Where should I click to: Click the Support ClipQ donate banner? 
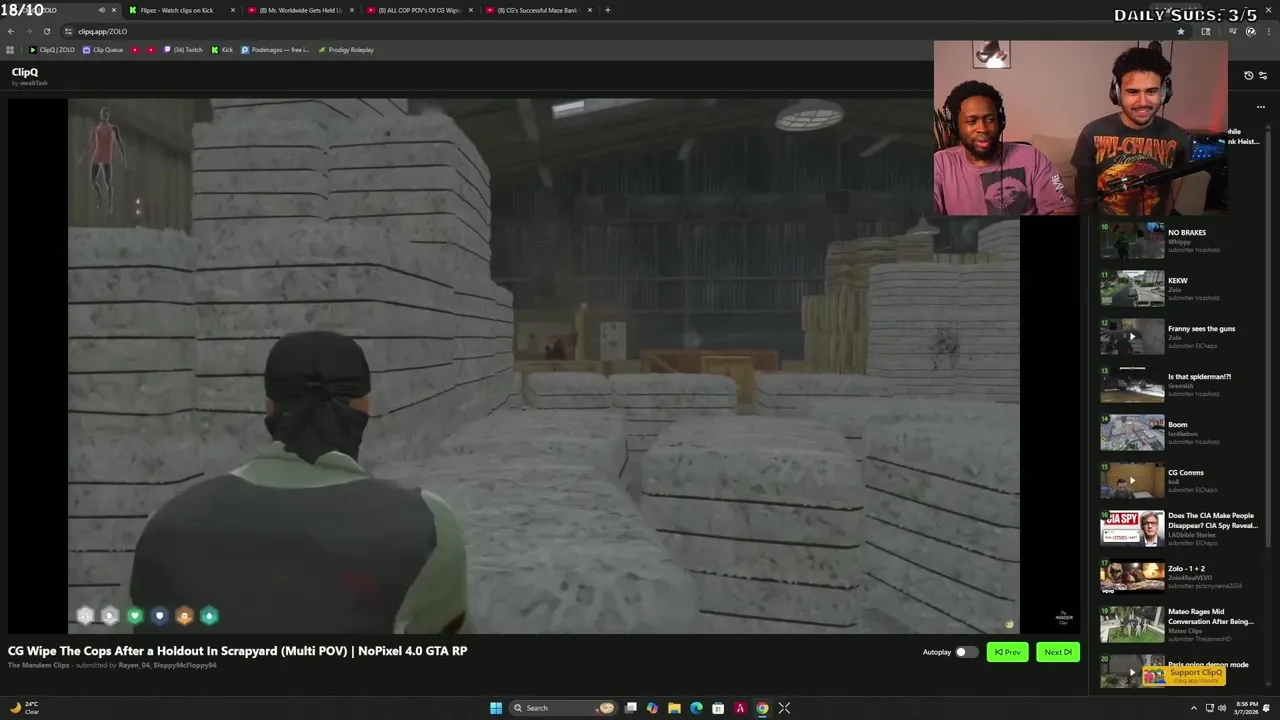tap(1184, 676)
